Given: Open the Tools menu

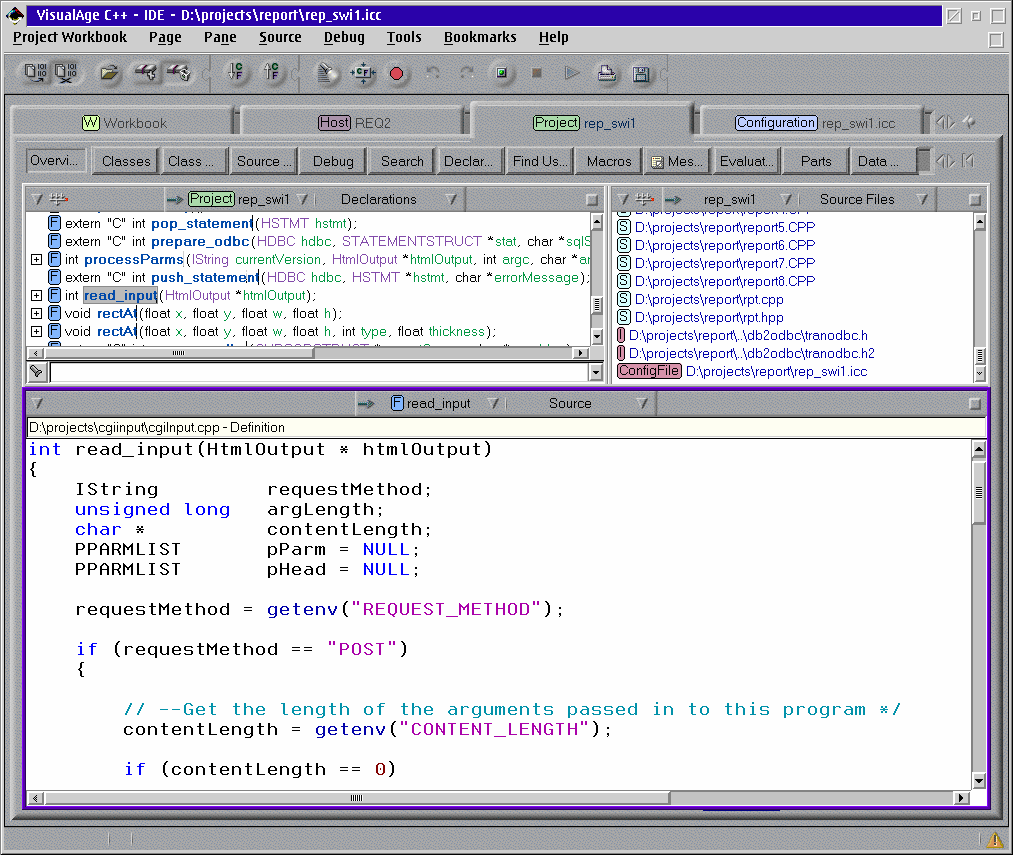Looking at the screenshot, I should 404,37.
